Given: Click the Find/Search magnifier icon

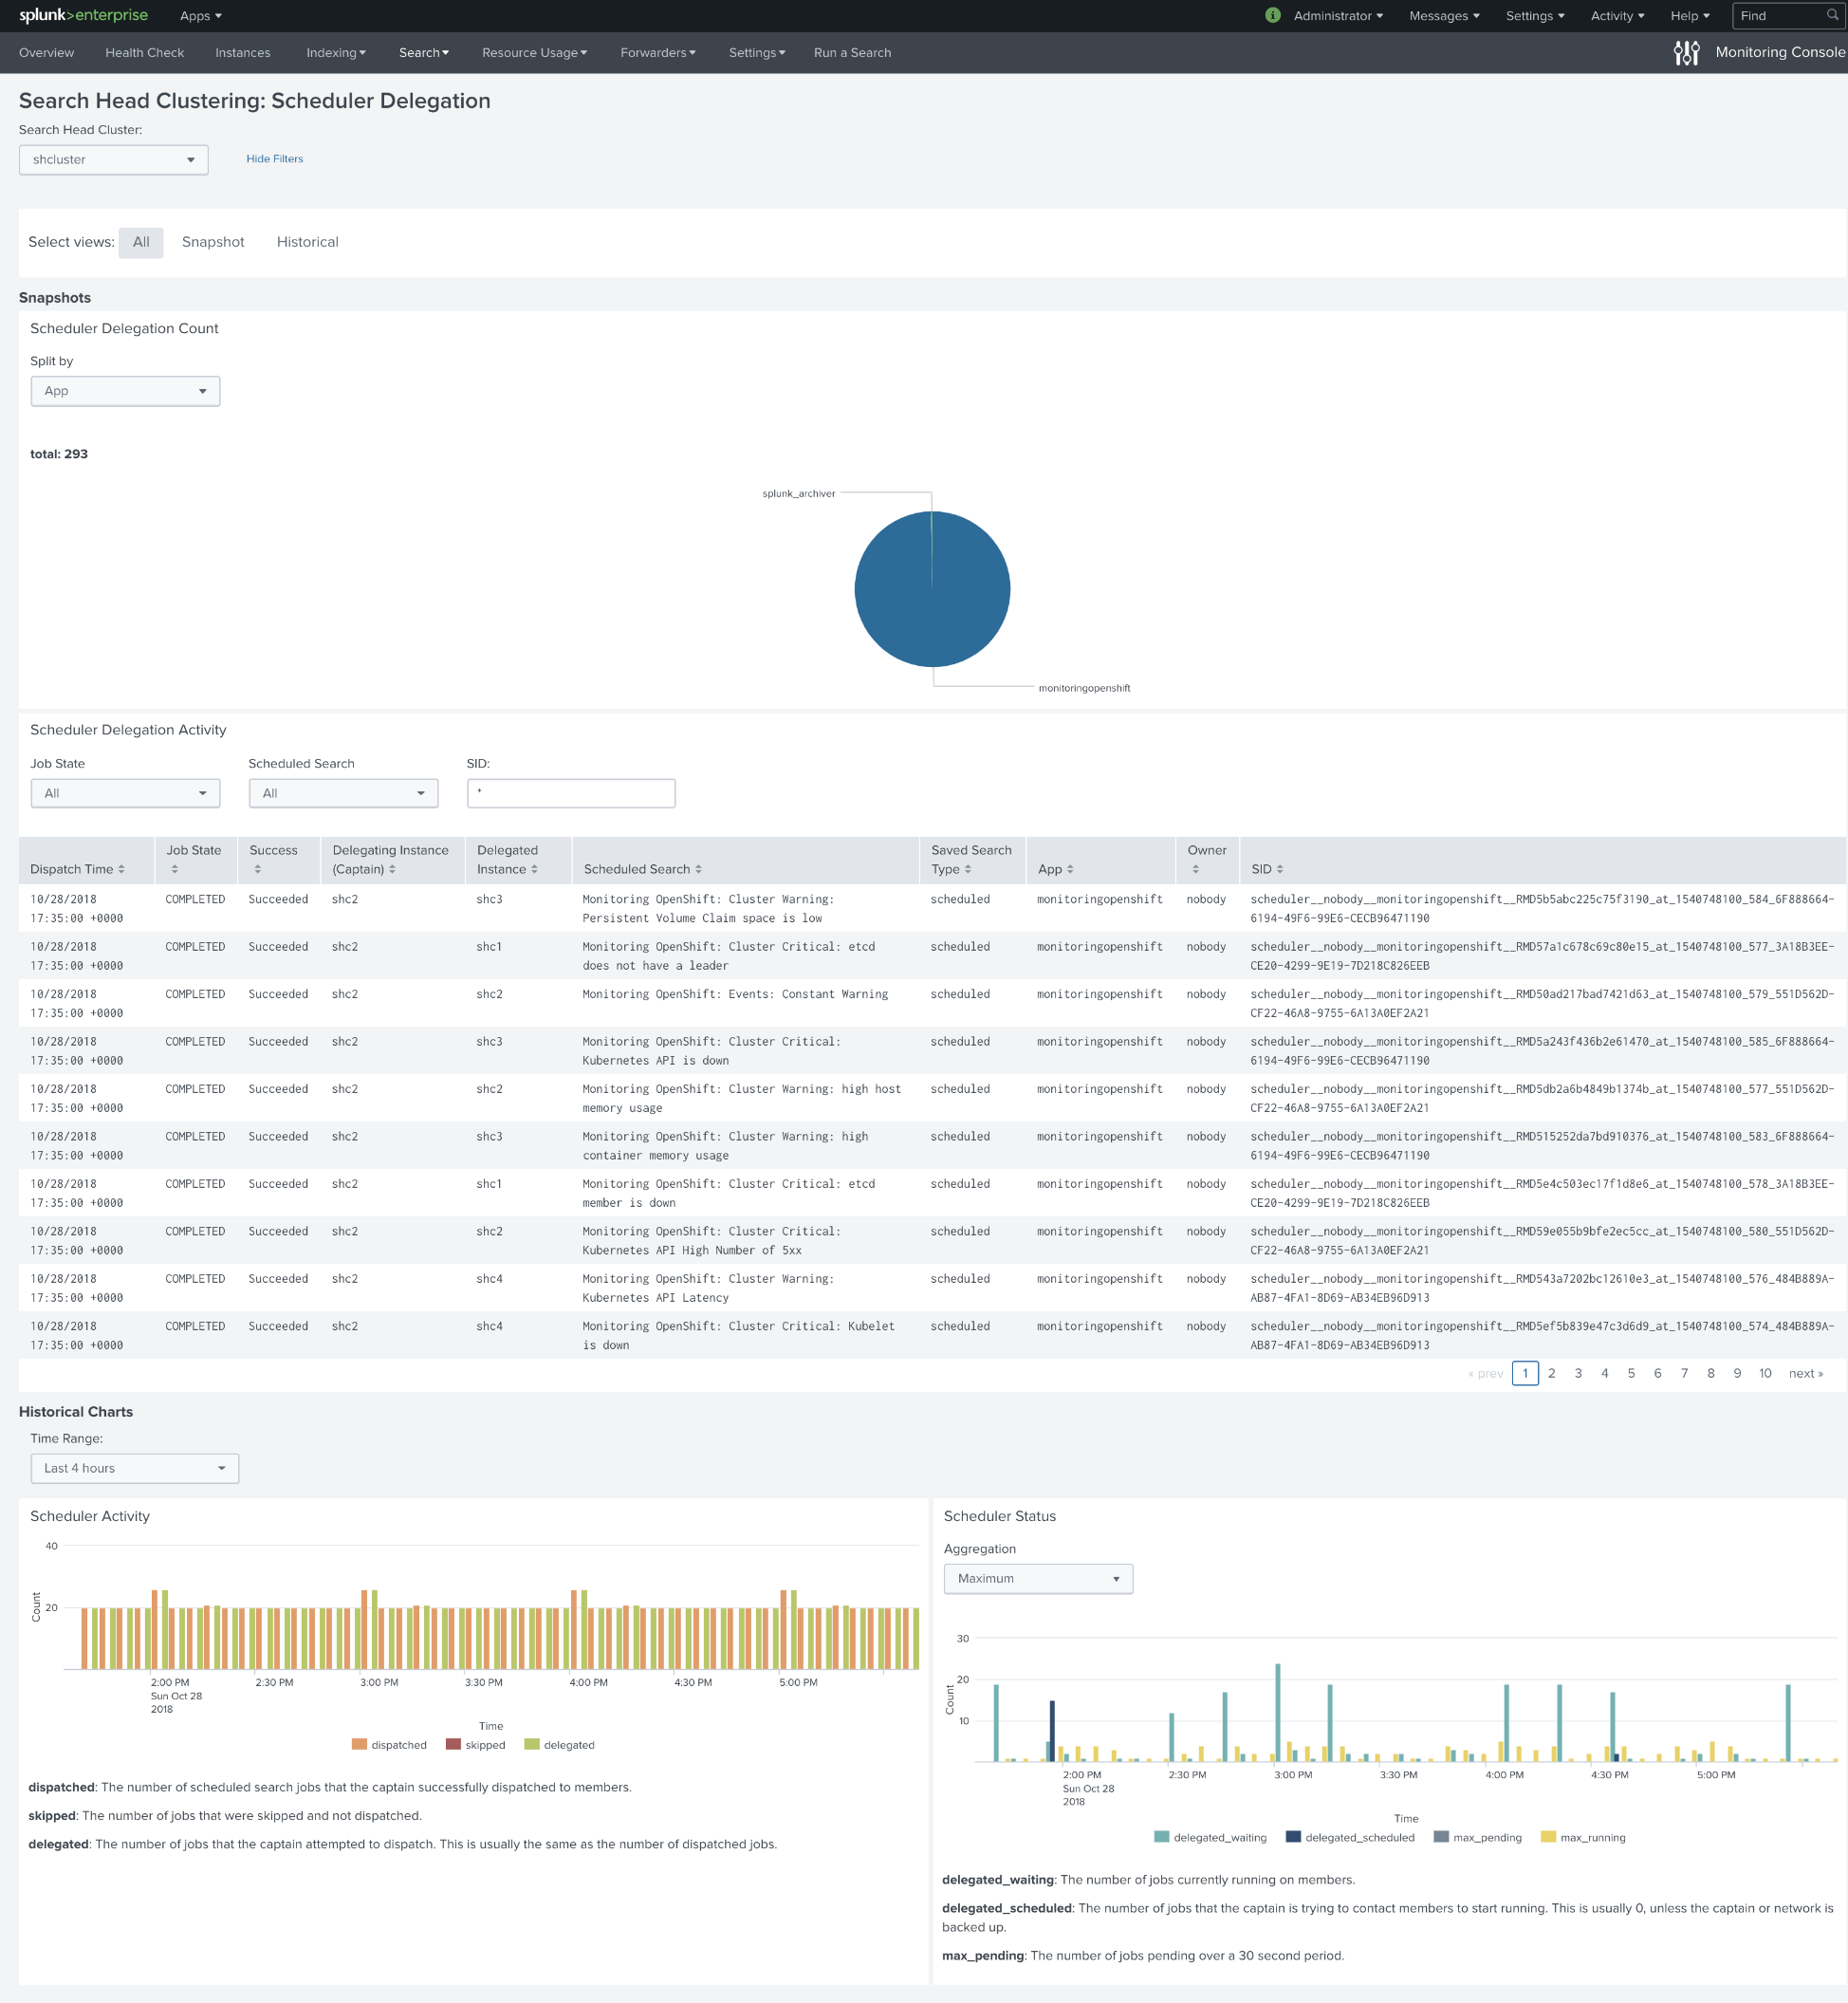Looking at the screenshot, I should (x=1831, y=16).
